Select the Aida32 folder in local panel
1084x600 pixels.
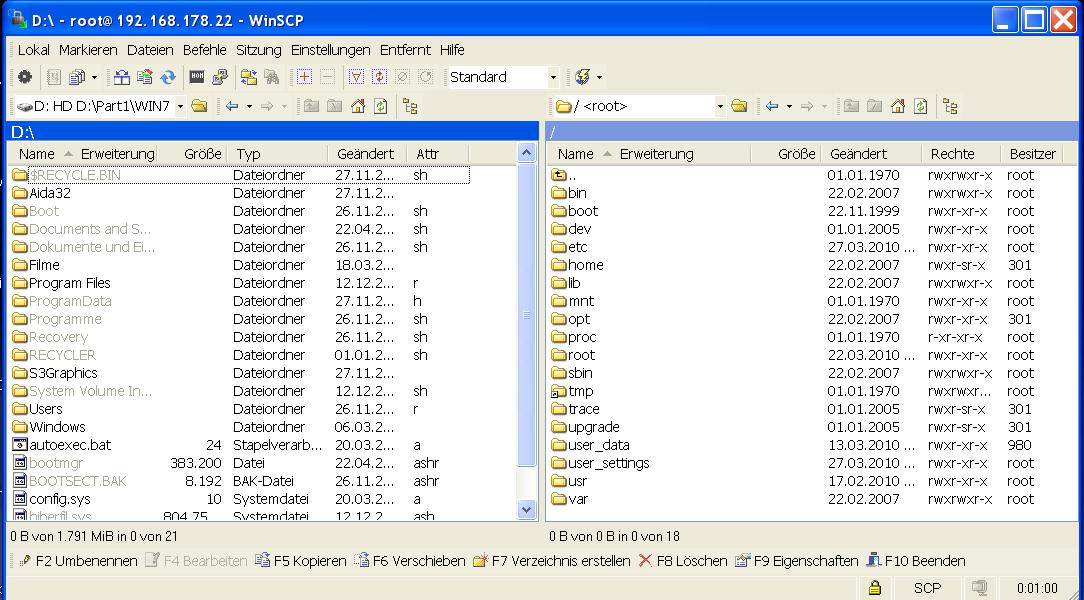(41, 193)
